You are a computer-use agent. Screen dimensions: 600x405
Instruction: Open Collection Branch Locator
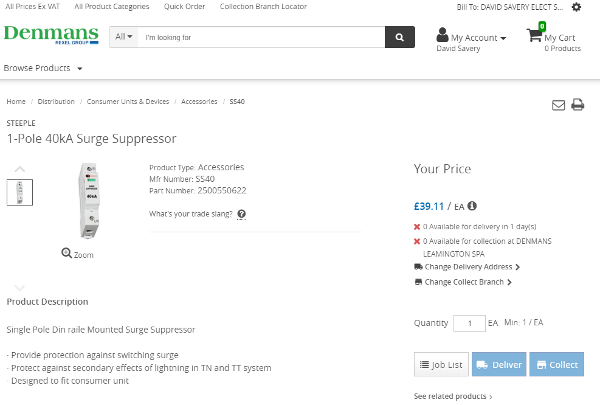[x=263, y=7]
